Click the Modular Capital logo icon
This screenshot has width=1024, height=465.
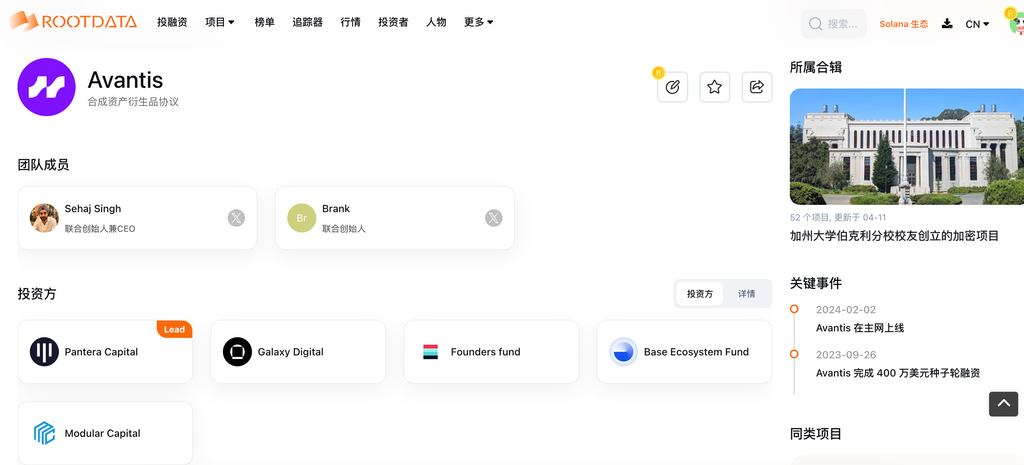[44, 433]
